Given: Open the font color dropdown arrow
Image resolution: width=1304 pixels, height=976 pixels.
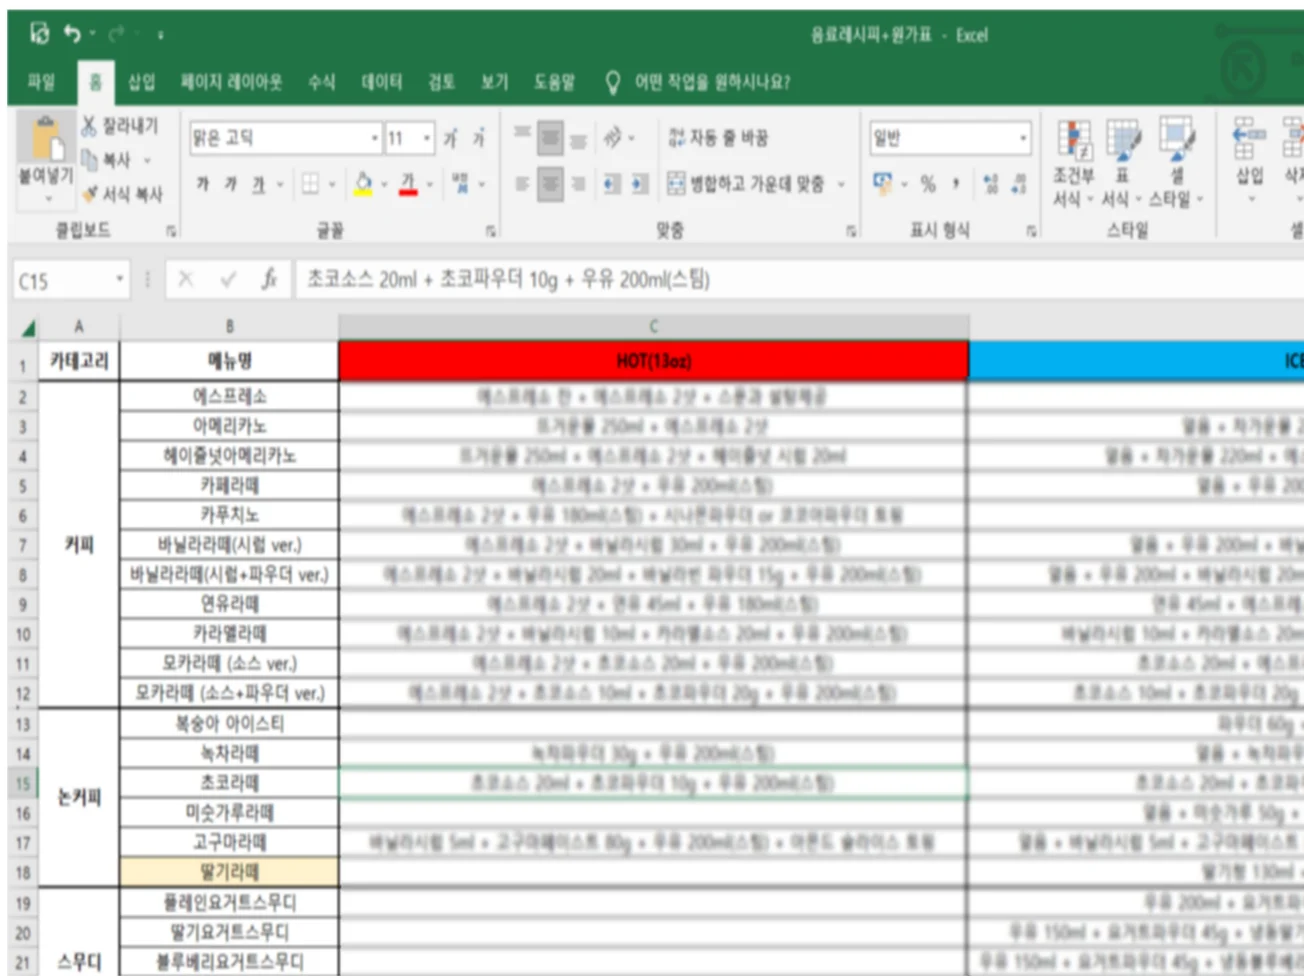Looking at the screenshot, I should (x=430, y=184).
